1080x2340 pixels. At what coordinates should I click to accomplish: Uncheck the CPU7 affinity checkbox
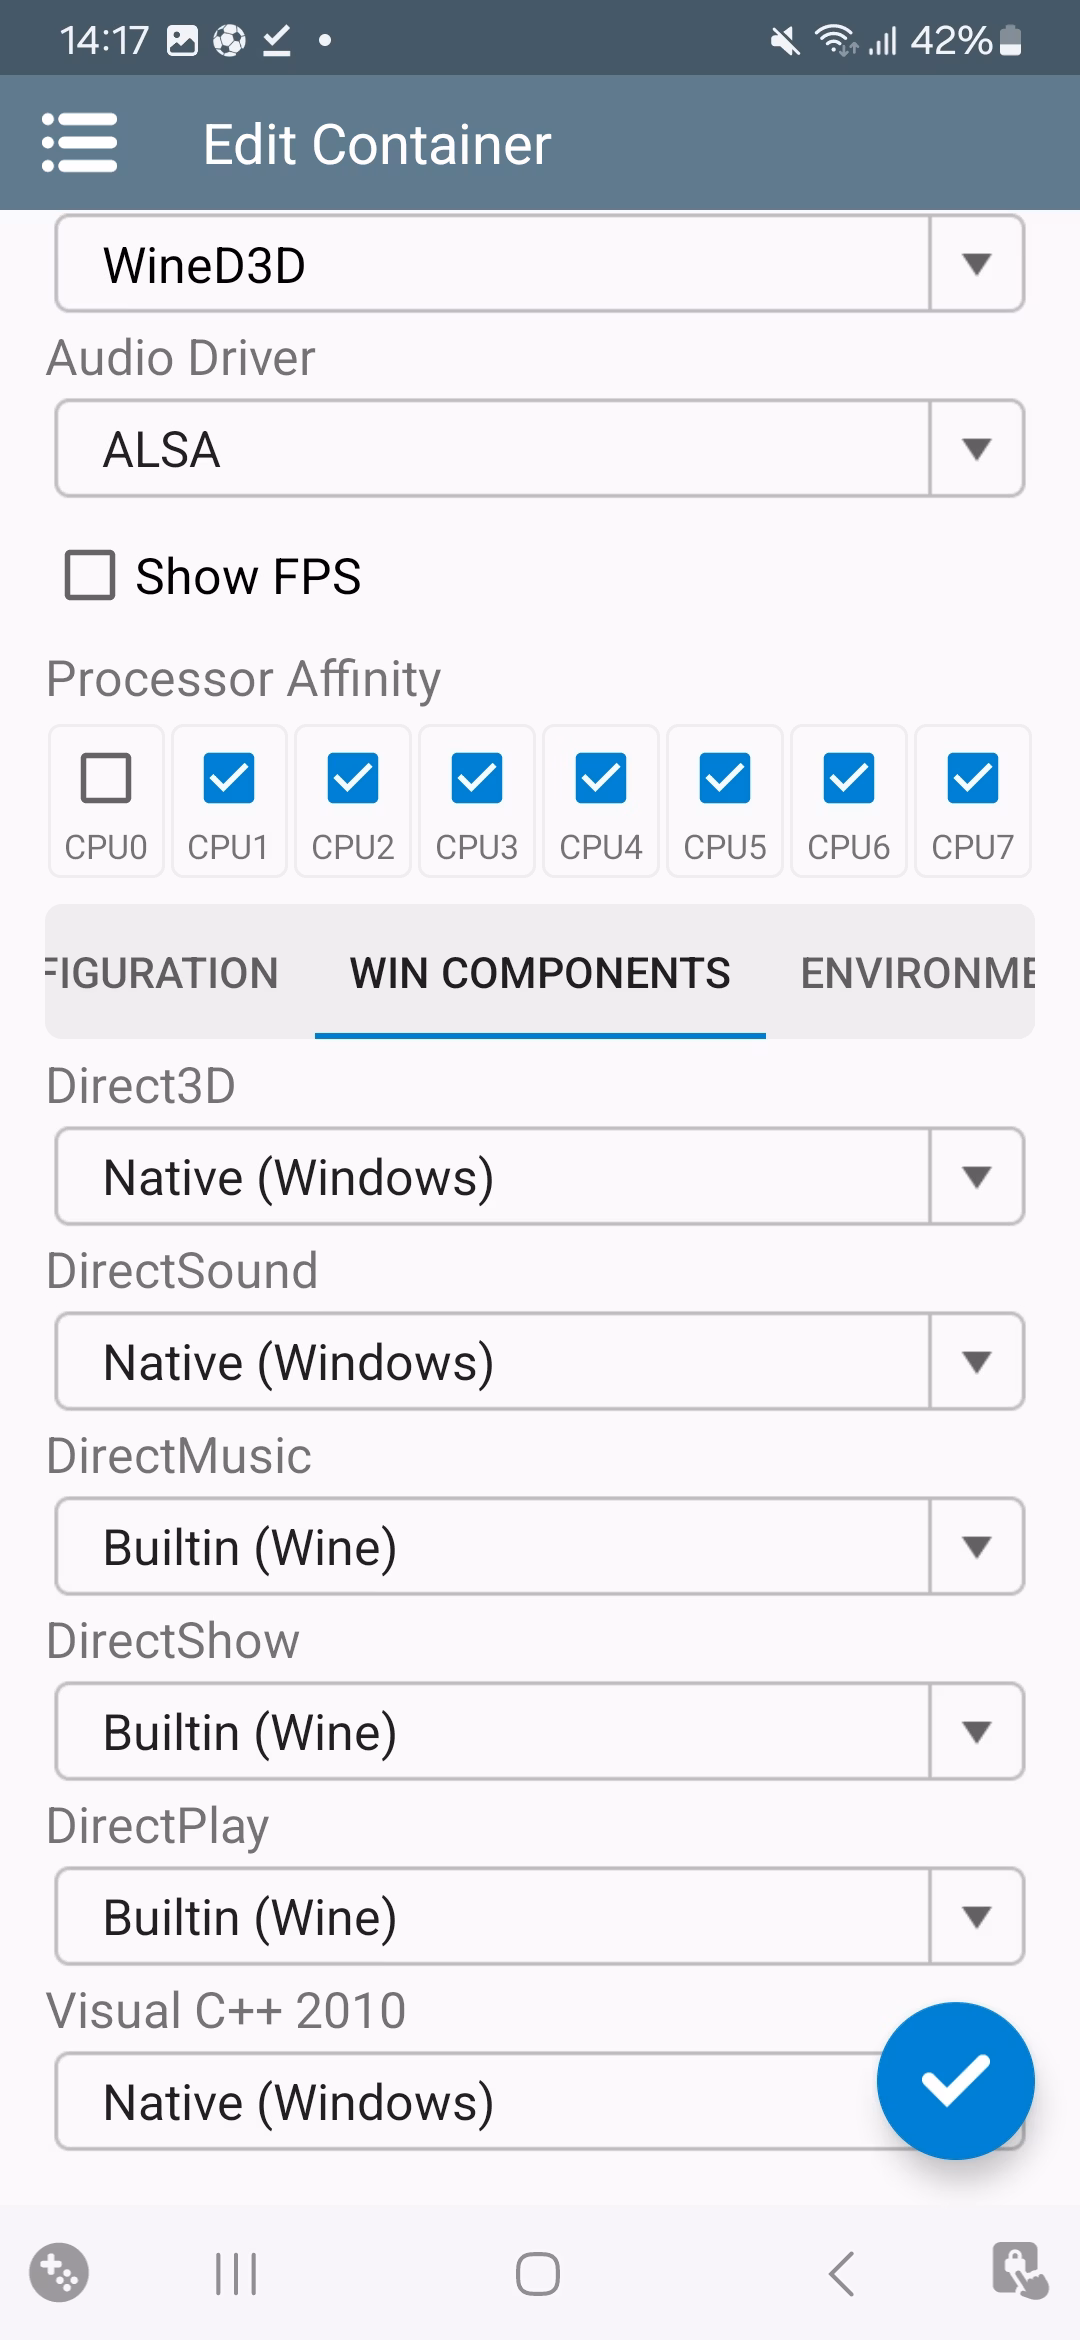tap(973, 778)
